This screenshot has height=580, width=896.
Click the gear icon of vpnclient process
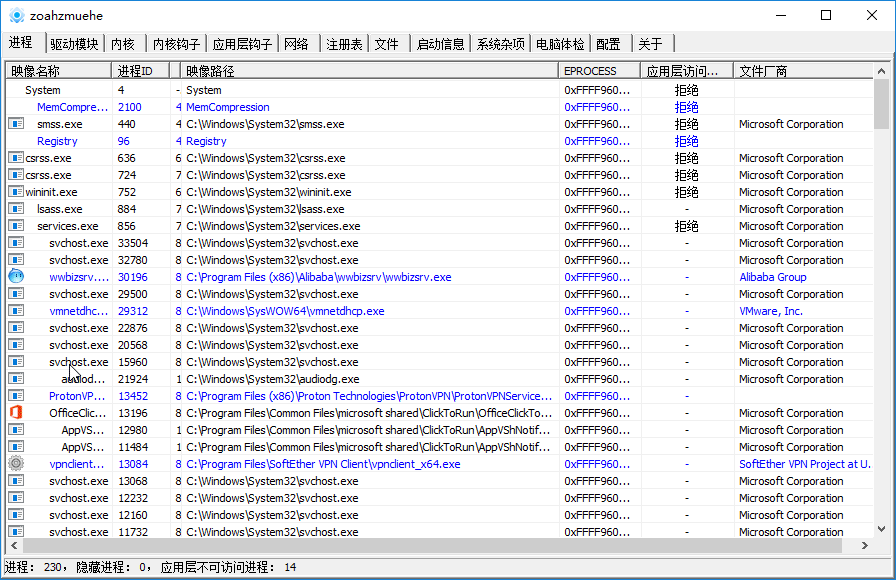pyautogui.click(x=16, y=463)
